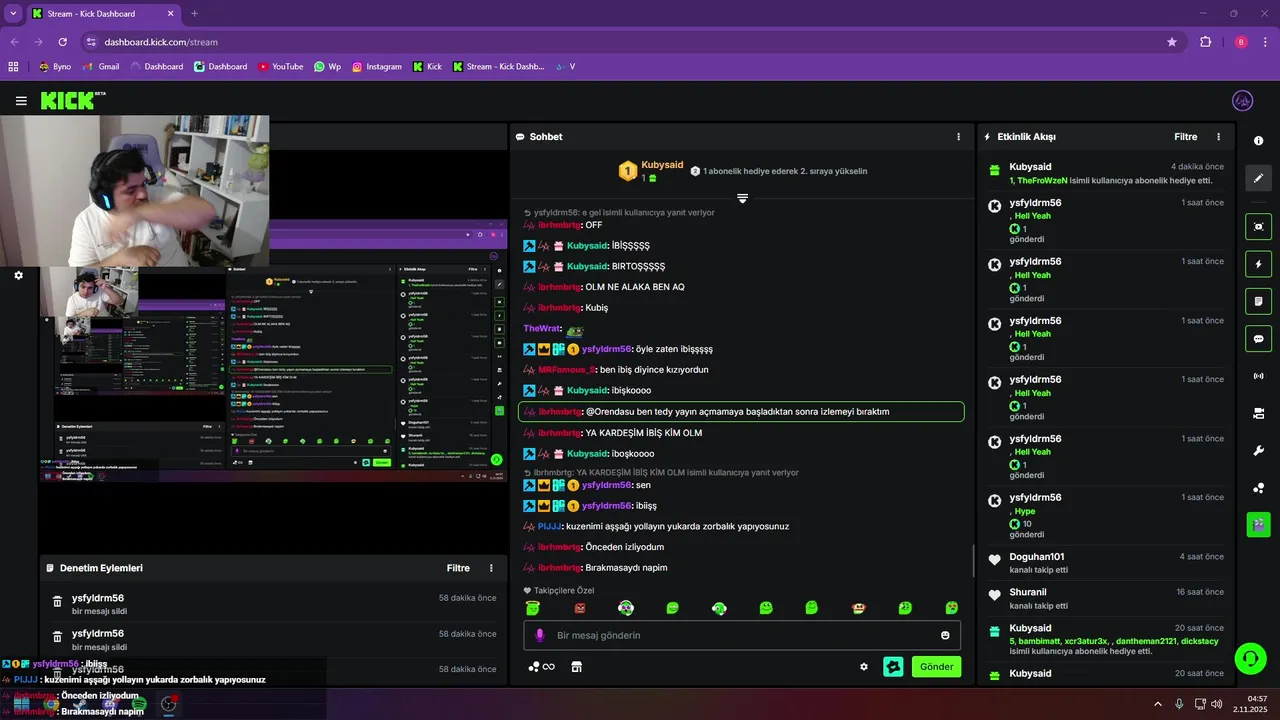Open the Byno bookmark
1280x720 pixels.
click(54, 67)
